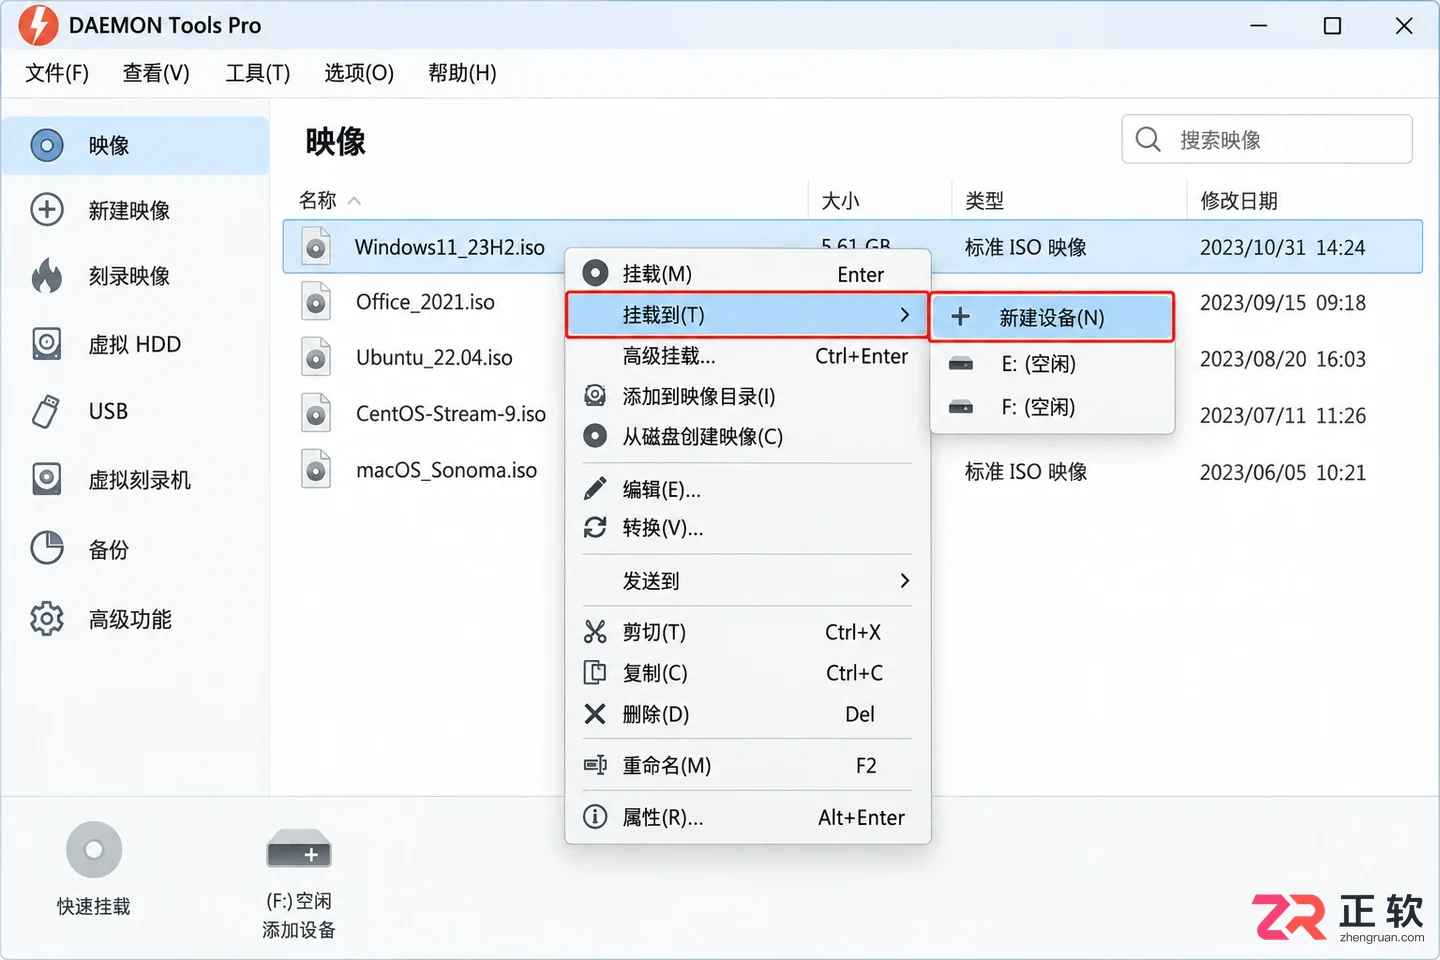Click the search magnifier icon
Image resolution: width=1440 pixels, height=960 pixels.
1149,139
